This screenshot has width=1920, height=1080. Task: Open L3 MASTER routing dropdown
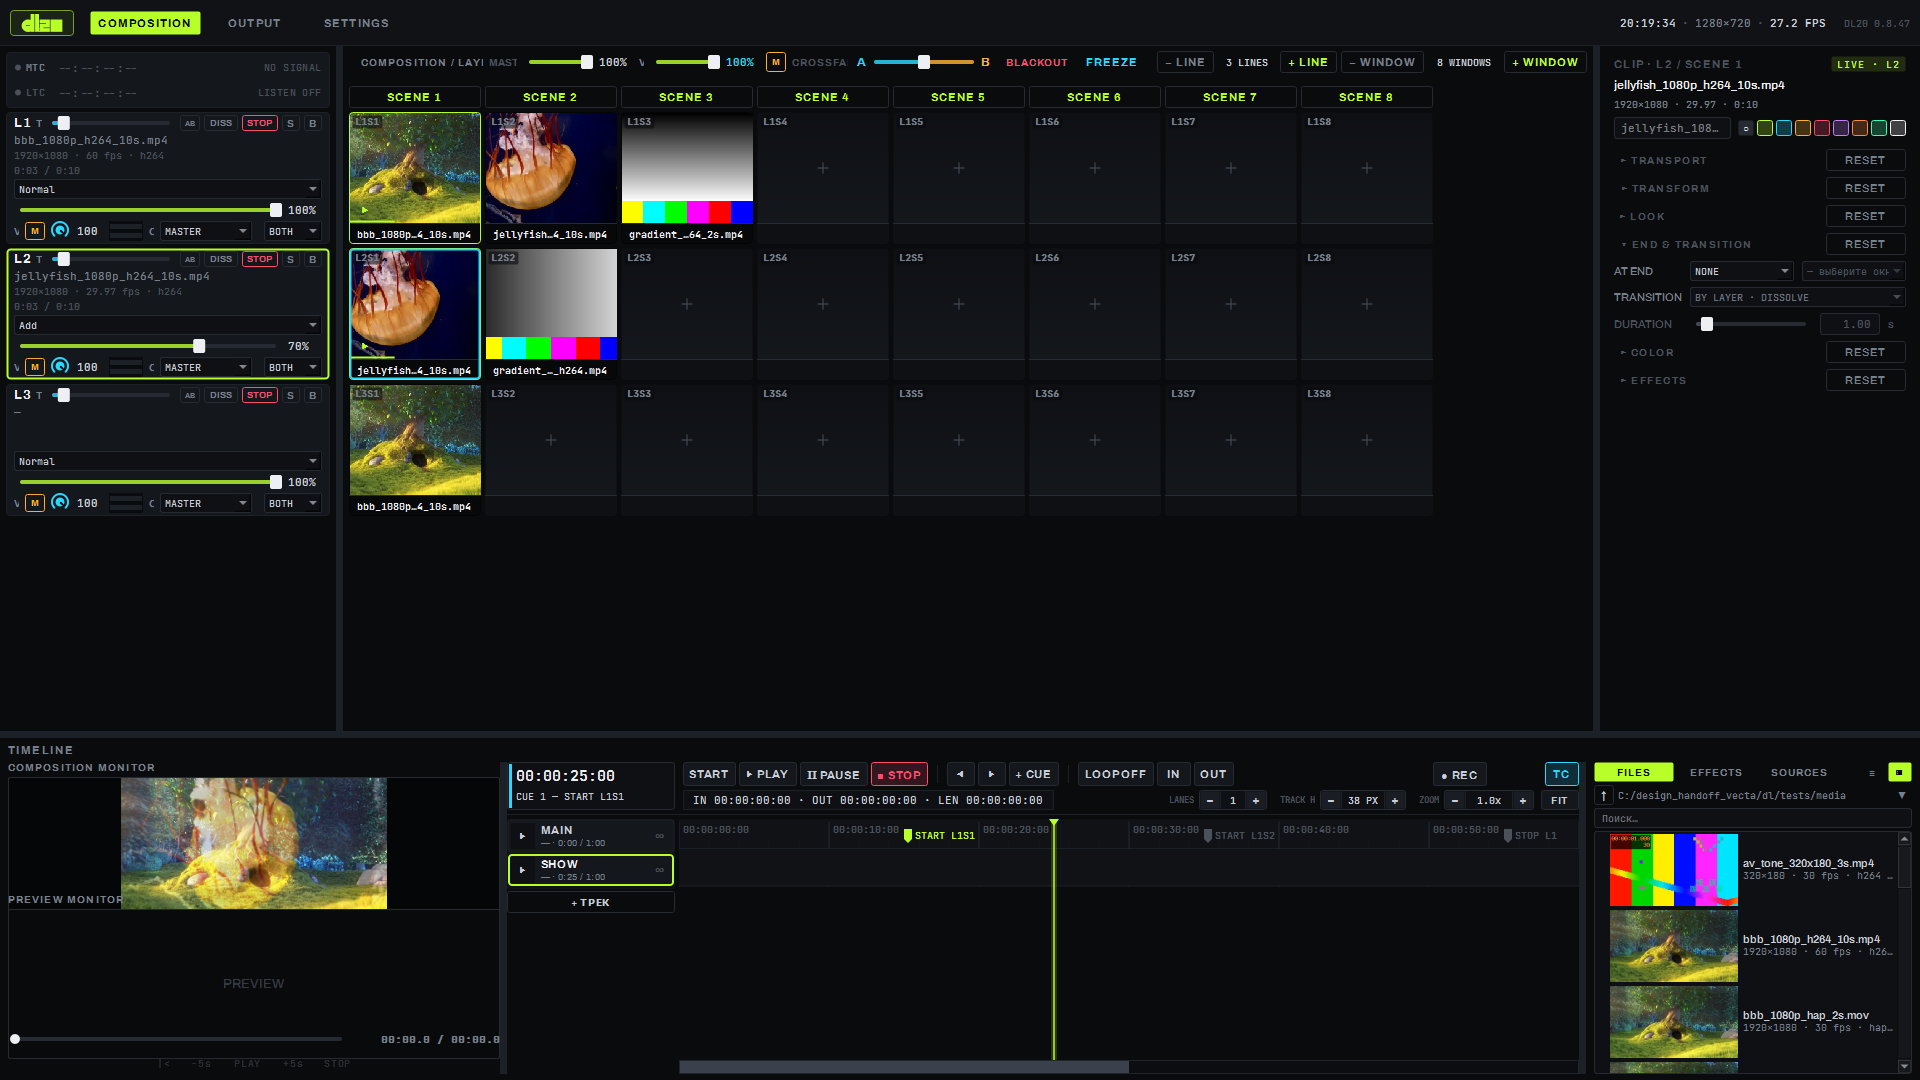tap(205, 503)
